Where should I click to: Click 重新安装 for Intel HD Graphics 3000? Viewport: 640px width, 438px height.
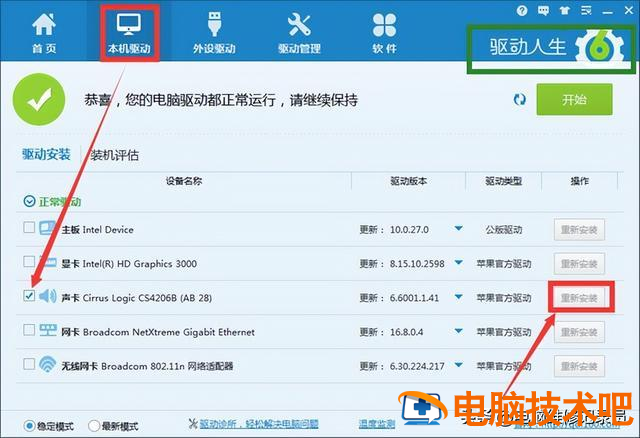[x=579, y=264]
